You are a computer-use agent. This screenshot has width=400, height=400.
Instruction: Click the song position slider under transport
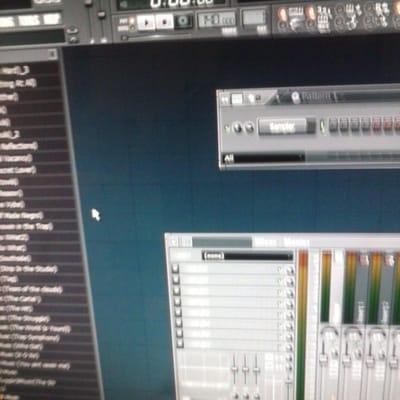tap(157, 37)
